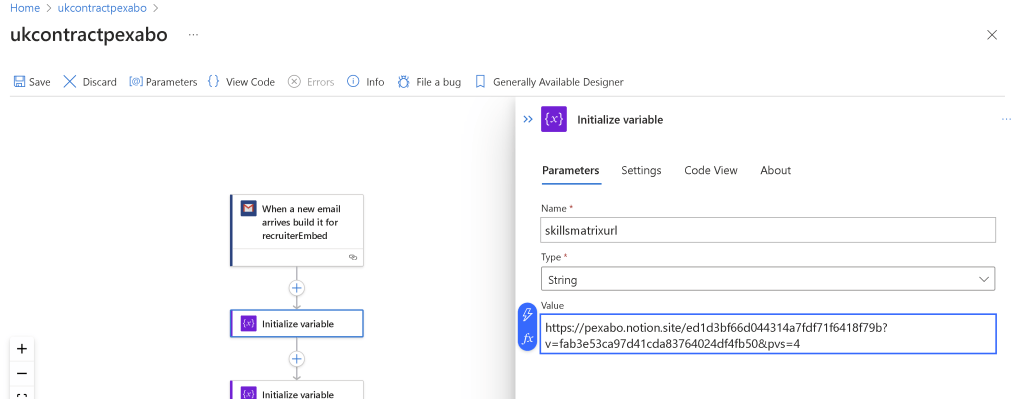Click Discard in the toolbar
This screenshot has width=1021, height=399.
click(x=90, y=82)
